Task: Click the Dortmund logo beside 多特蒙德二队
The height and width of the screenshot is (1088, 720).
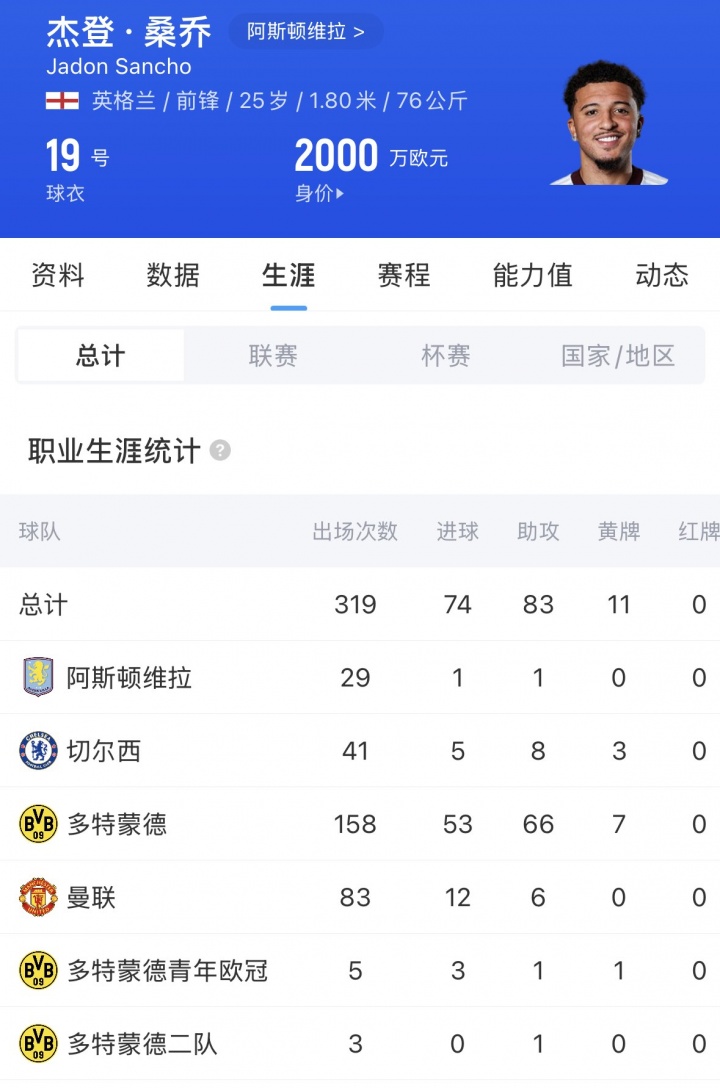Action: click(38, 1044)
